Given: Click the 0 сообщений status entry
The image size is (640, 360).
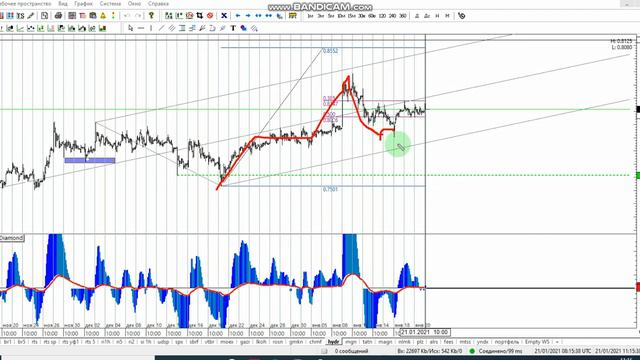Looking at the screenshot, I should click(351, 351).
